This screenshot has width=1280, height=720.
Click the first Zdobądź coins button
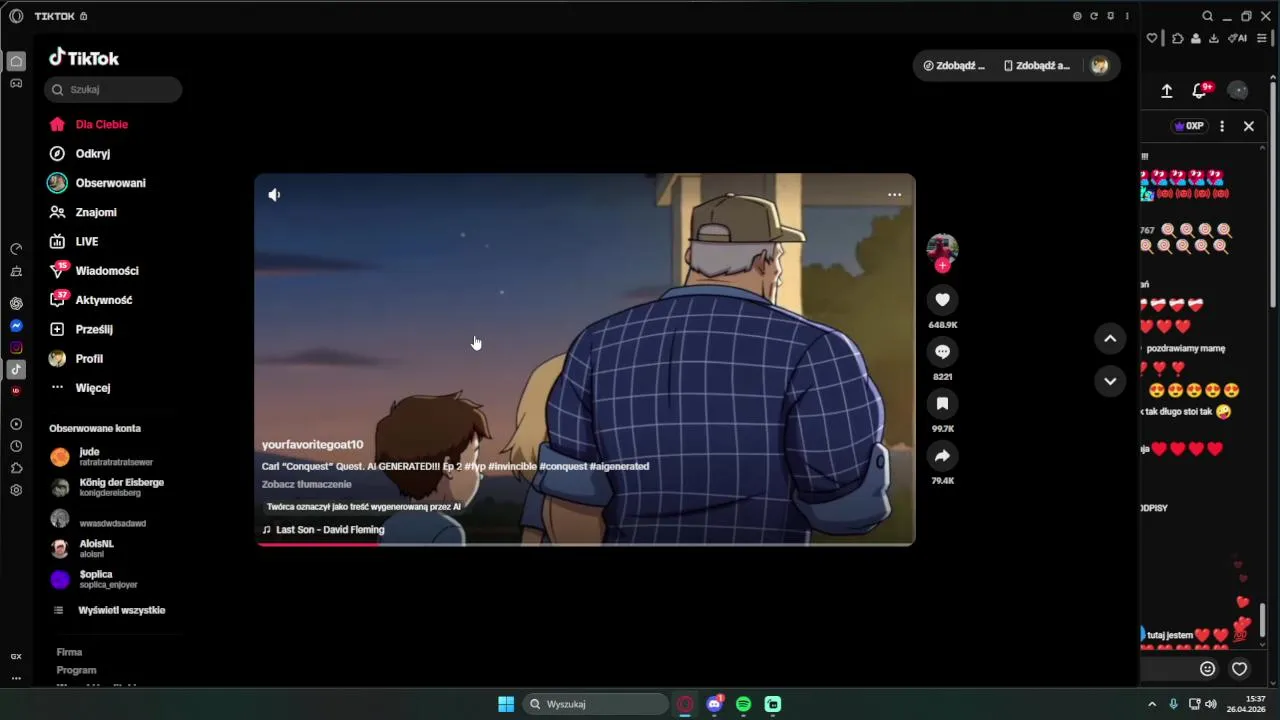click(954, 65)
